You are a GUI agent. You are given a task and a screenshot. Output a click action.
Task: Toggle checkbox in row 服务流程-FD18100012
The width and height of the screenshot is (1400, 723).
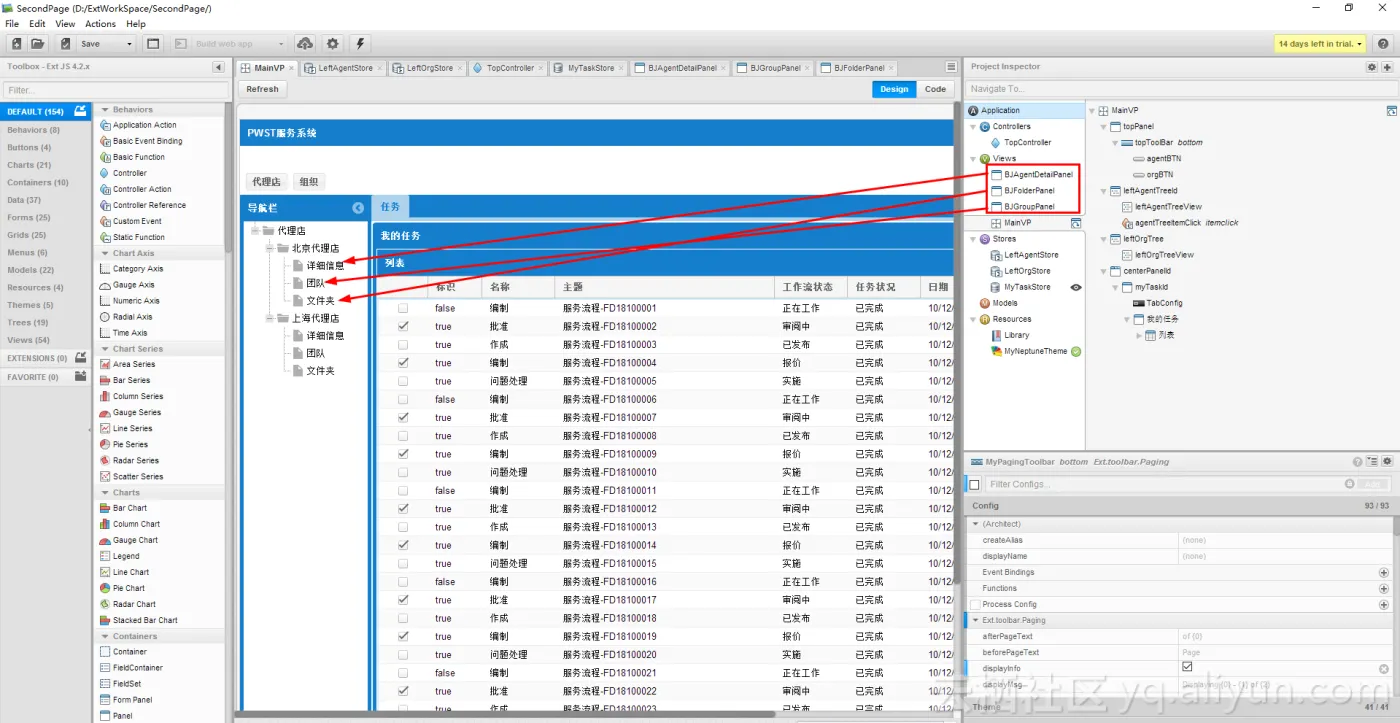(x=403, y=509)
